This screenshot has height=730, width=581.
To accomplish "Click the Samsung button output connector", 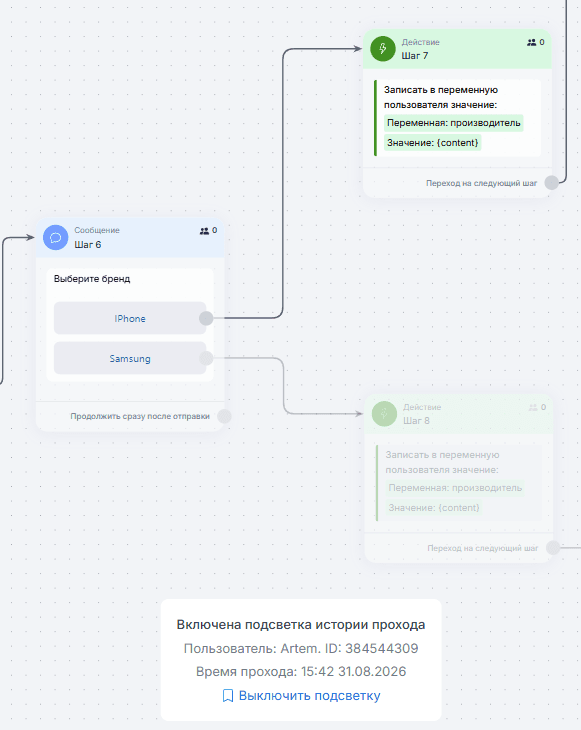I will (206, 358).
